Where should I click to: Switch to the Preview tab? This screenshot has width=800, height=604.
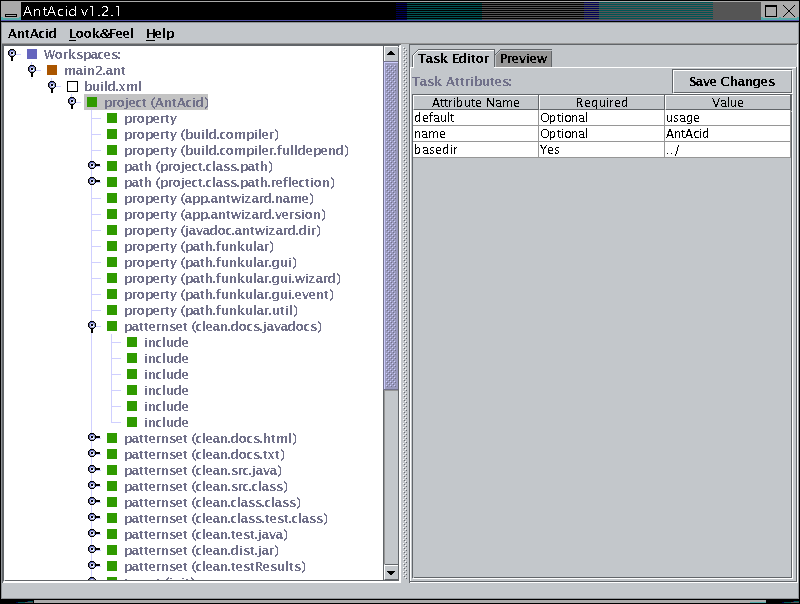click(x=523, y=58)
